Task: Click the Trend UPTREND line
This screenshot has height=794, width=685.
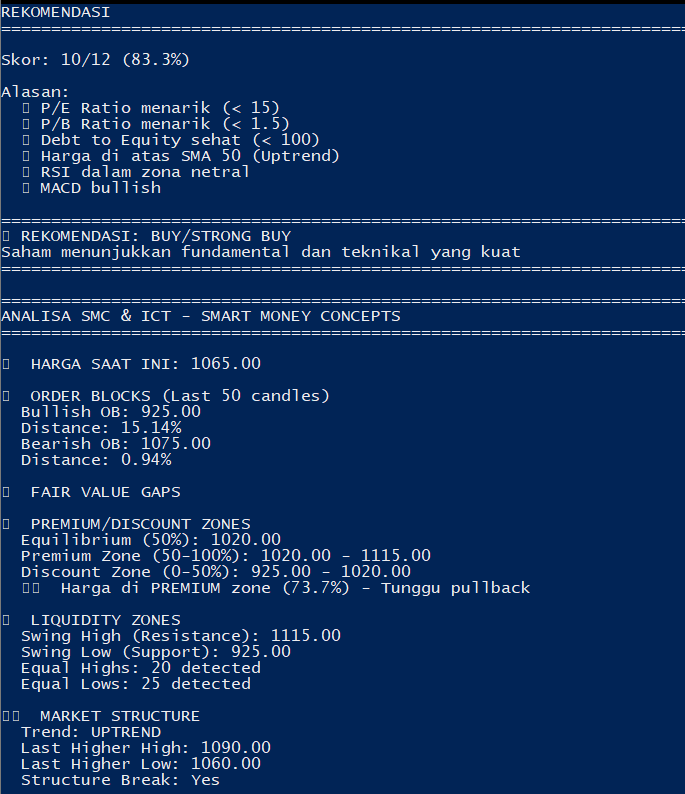Action: click(90, 732)
